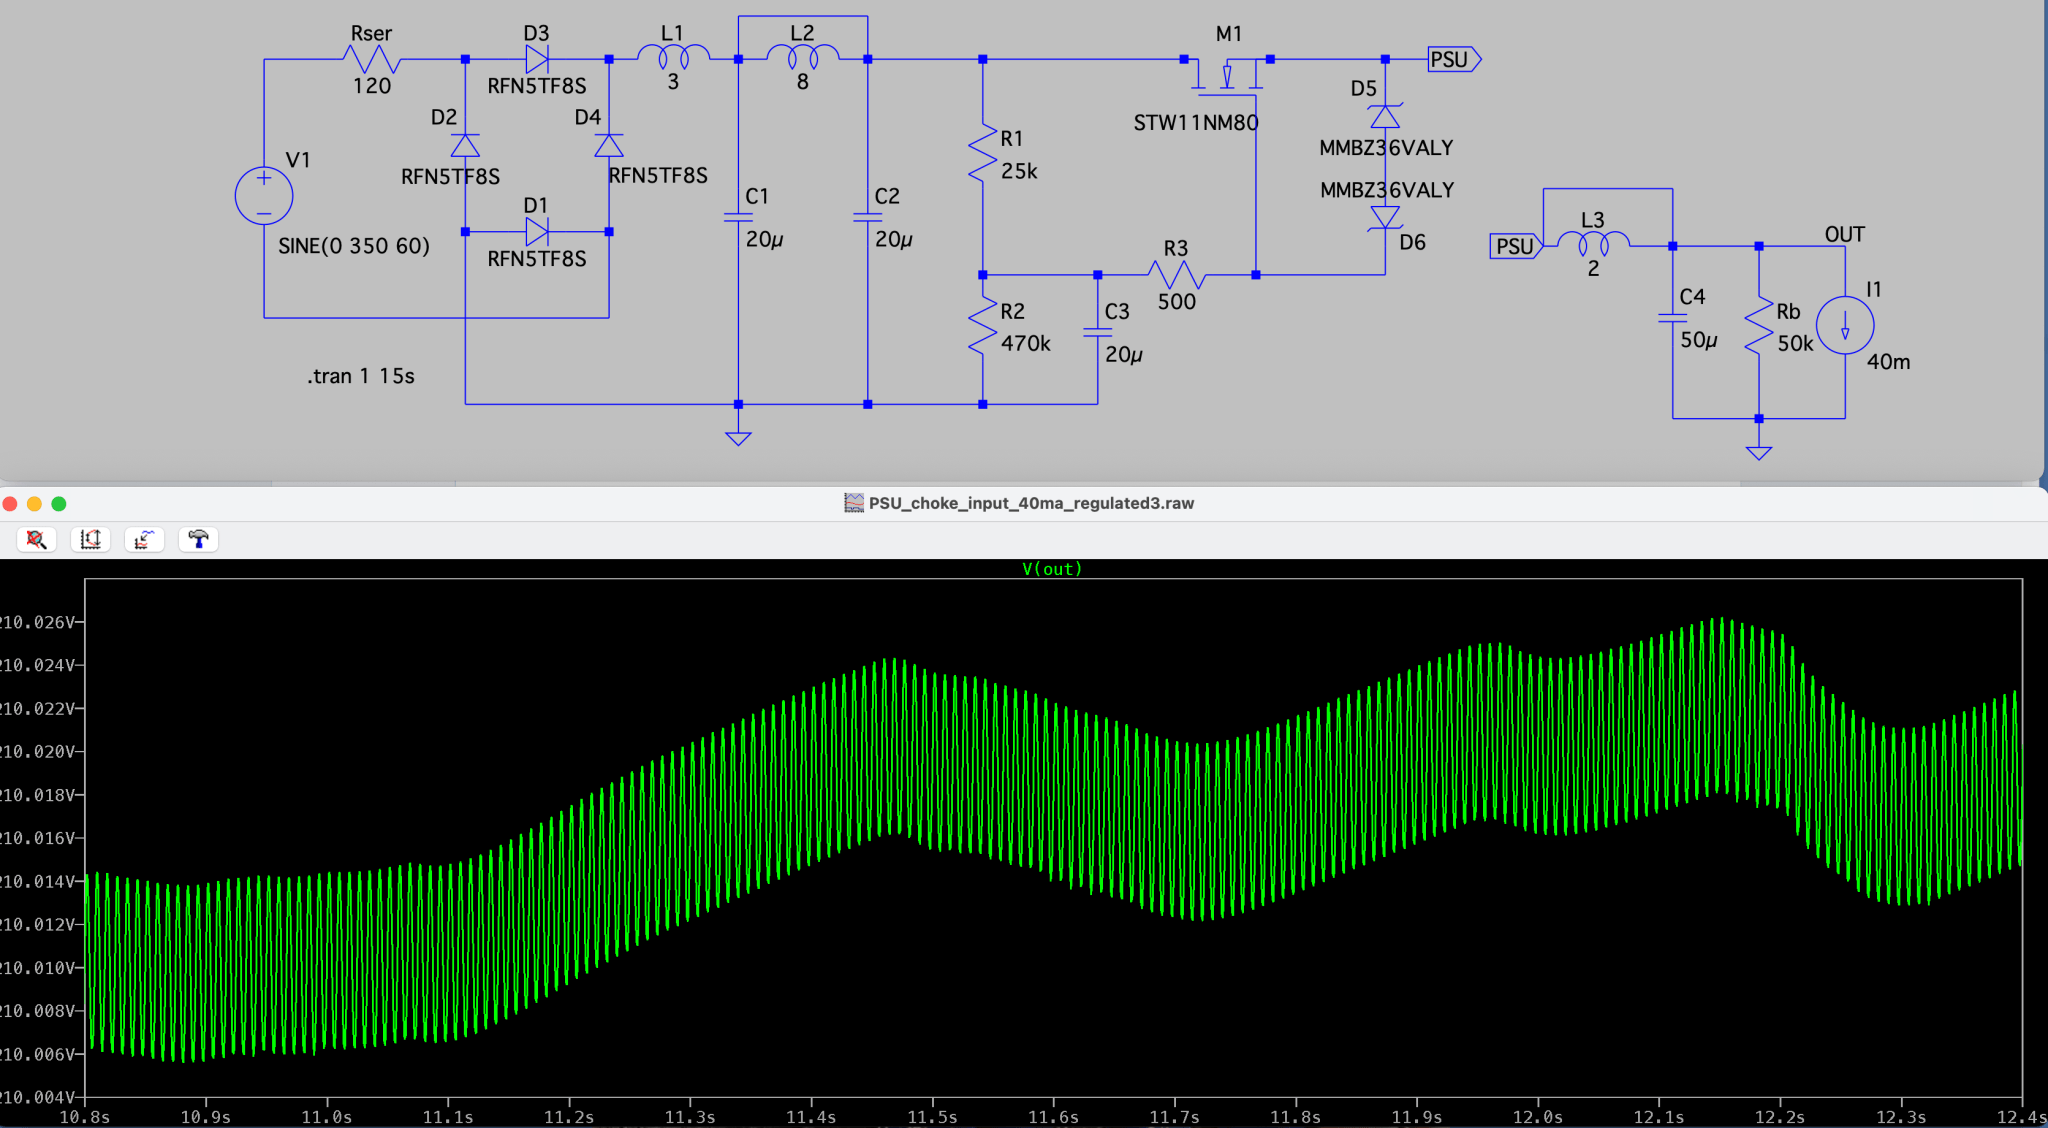2048x1128 pixels.
Task: Click the Pick Visible Traces toolbar icon
Action: (145, 540)
